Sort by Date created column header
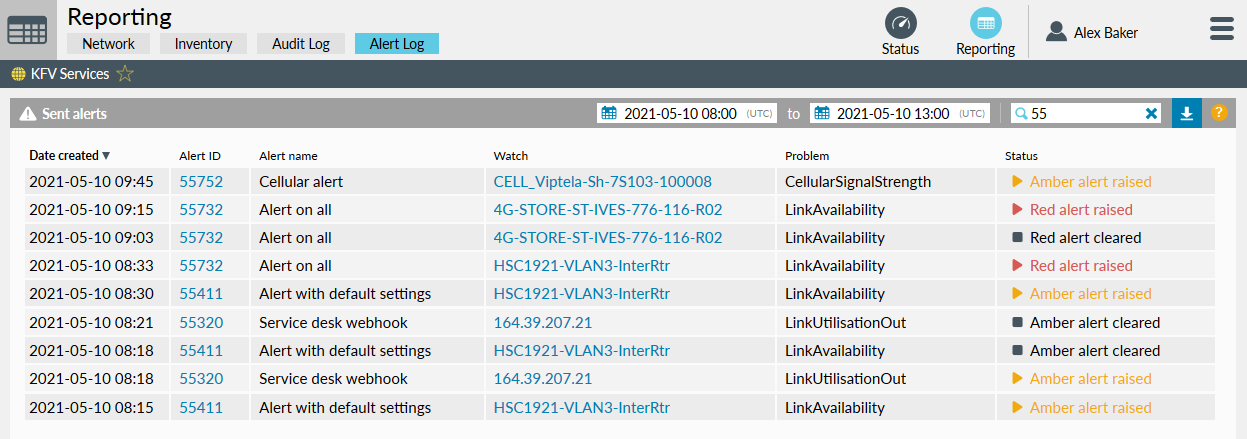Image resolution: width=1247 pixels, height=439 pixels. pos(69,156)
